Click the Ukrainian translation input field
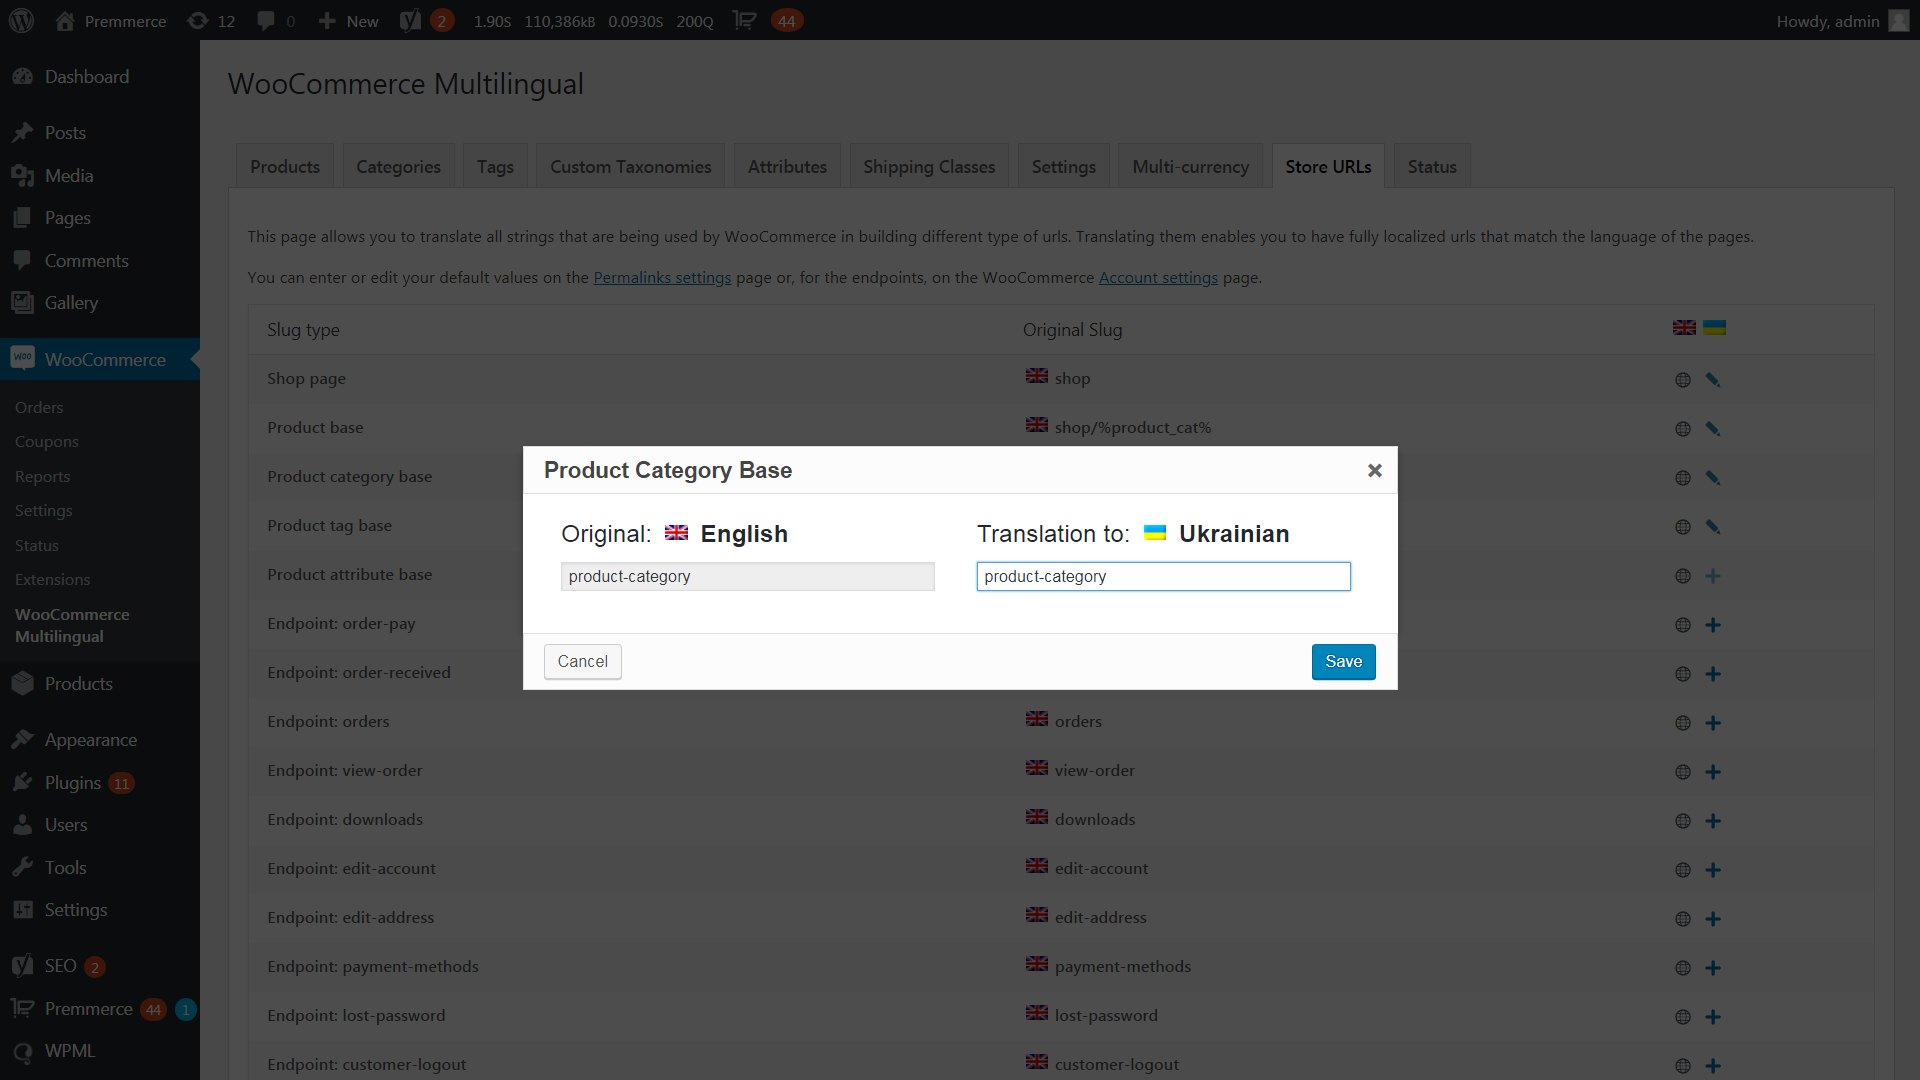This screenshot has width=1920, height=1080. 1163,576
